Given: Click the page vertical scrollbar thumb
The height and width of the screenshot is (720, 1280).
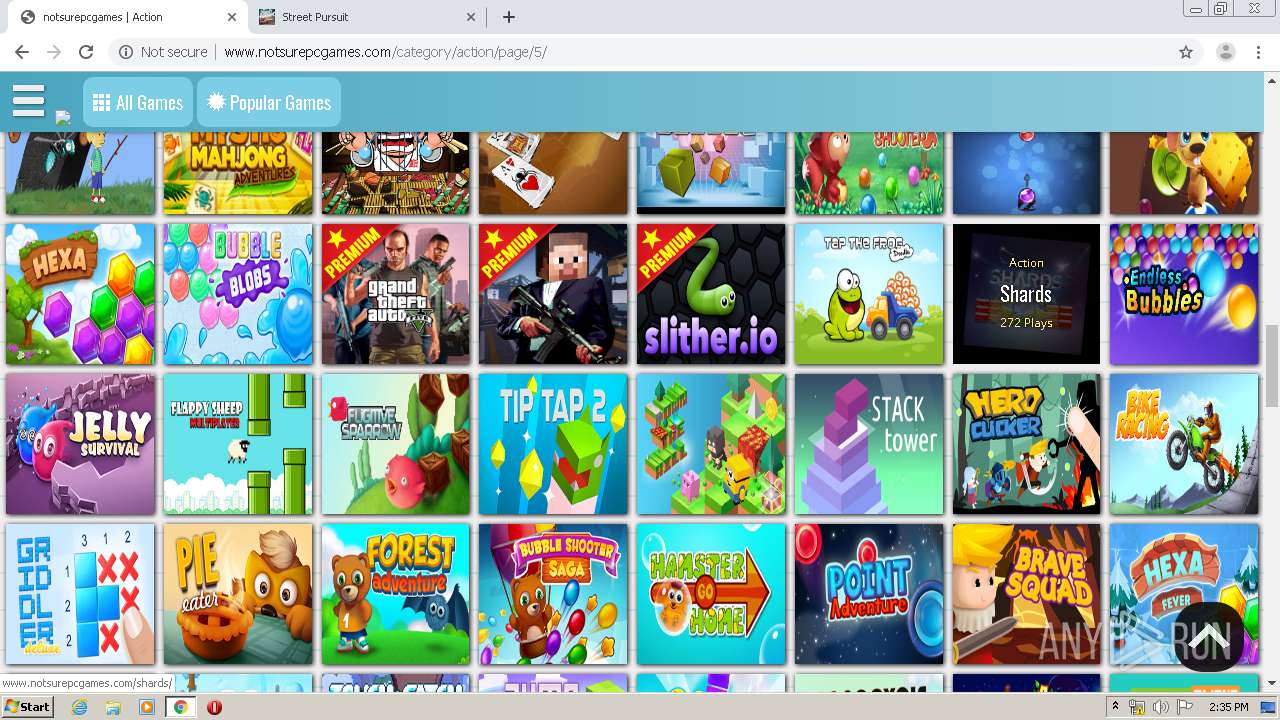Looking at the screenshot, I should coord(1272,365).
